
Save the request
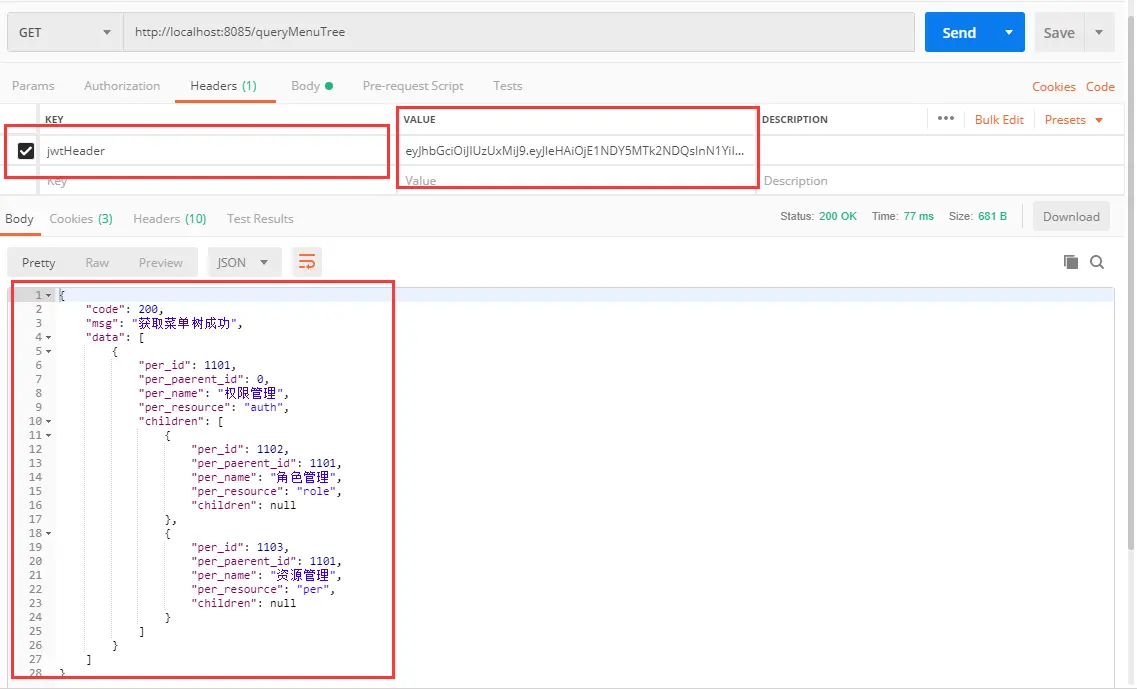pos(1059,33)
